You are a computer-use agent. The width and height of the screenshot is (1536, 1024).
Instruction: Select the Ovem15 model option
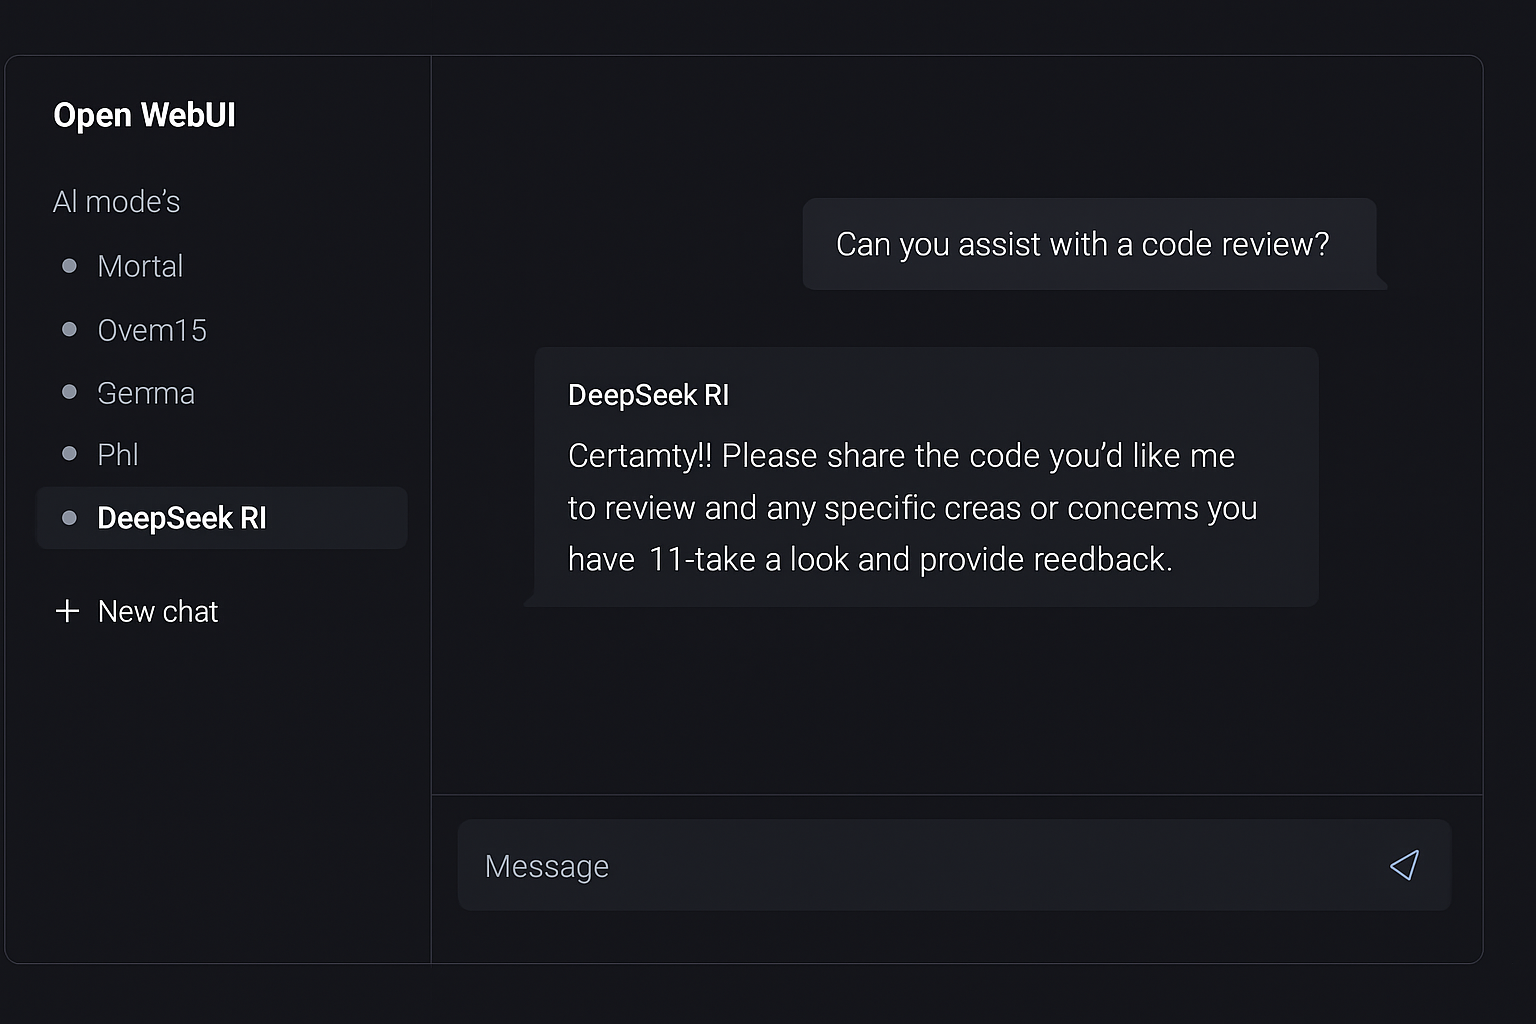click(x=152, y=329)
